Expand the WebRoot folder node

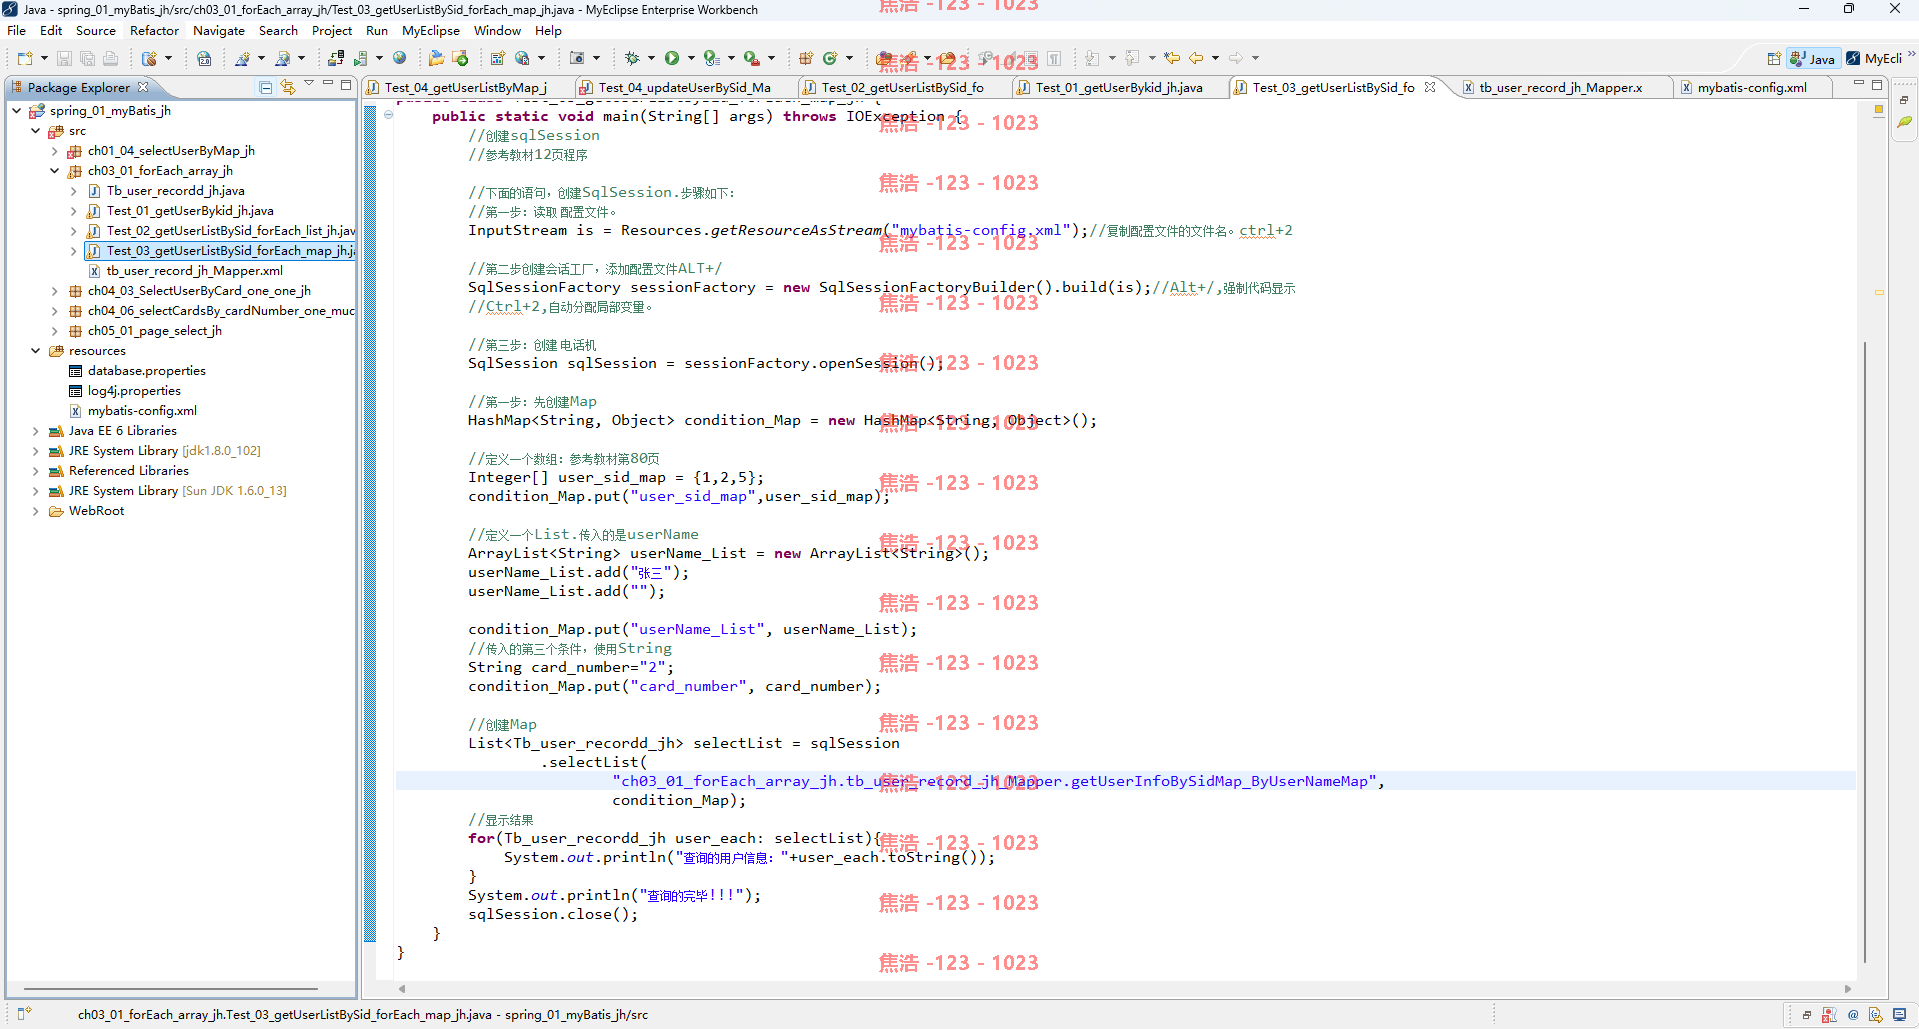pyautogui.click(x=36, y=511)
